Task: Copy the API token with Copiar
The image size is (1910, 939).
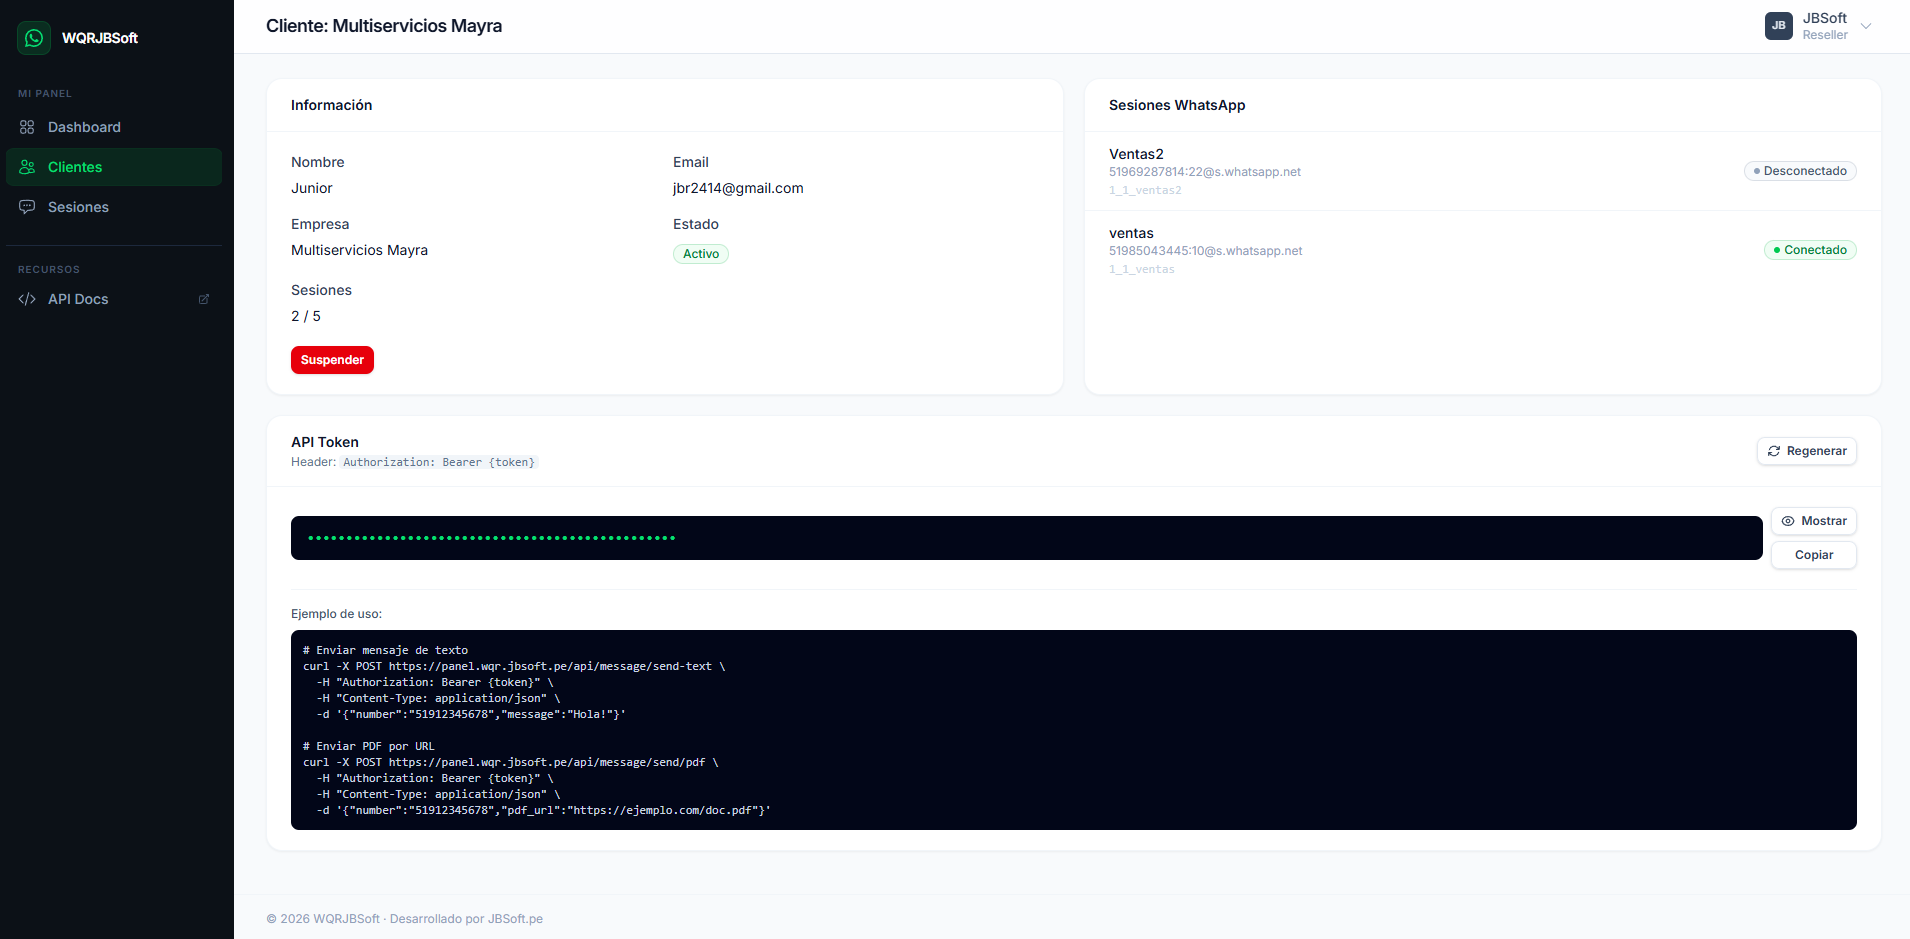Action: 1813,555
